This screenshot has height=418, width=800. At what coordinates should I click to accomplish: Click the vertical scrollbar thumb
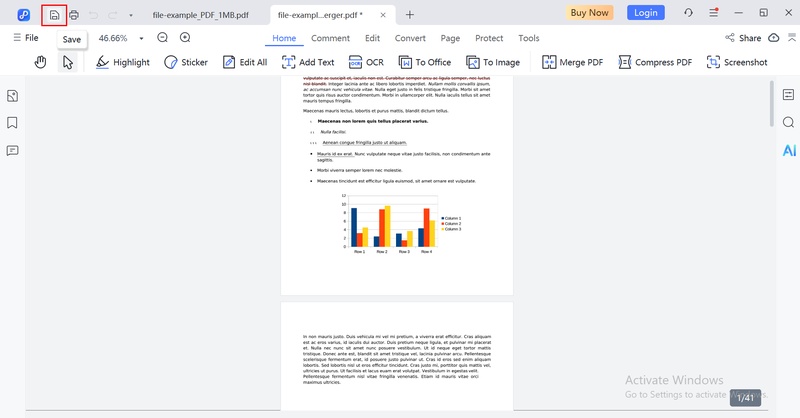tap(772, 103)
